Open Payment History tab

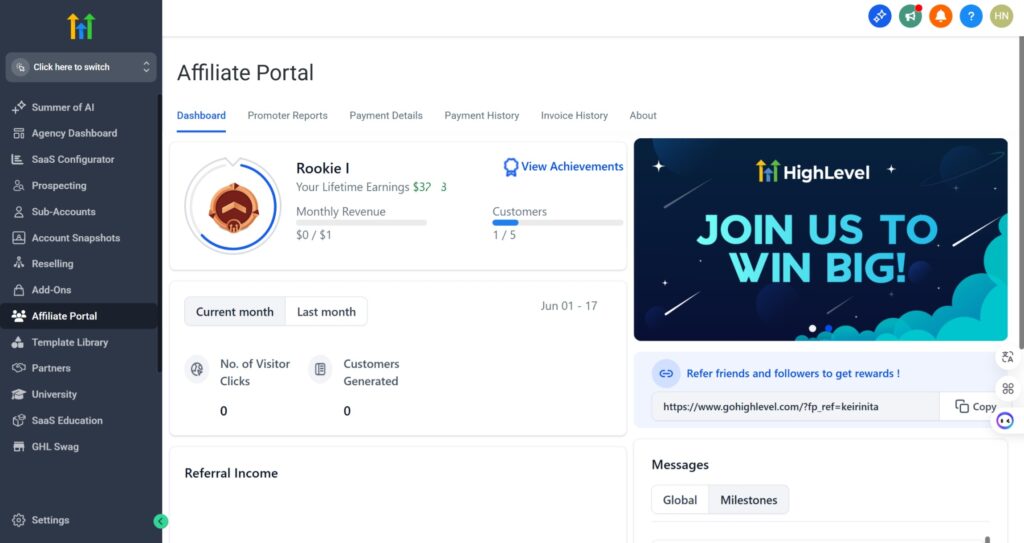coord(482,116)
